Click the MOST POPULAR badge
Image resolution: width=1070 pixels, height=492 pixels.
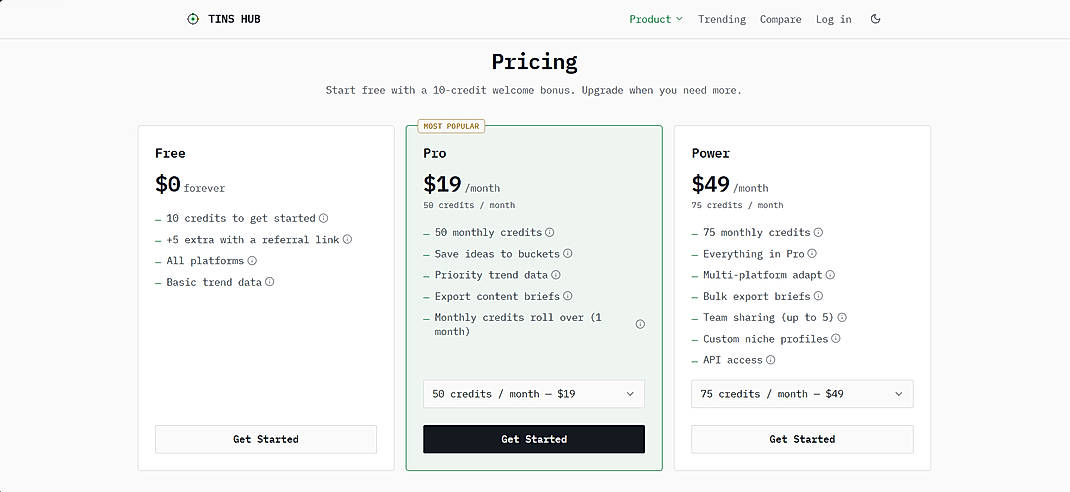coord(451,126)
